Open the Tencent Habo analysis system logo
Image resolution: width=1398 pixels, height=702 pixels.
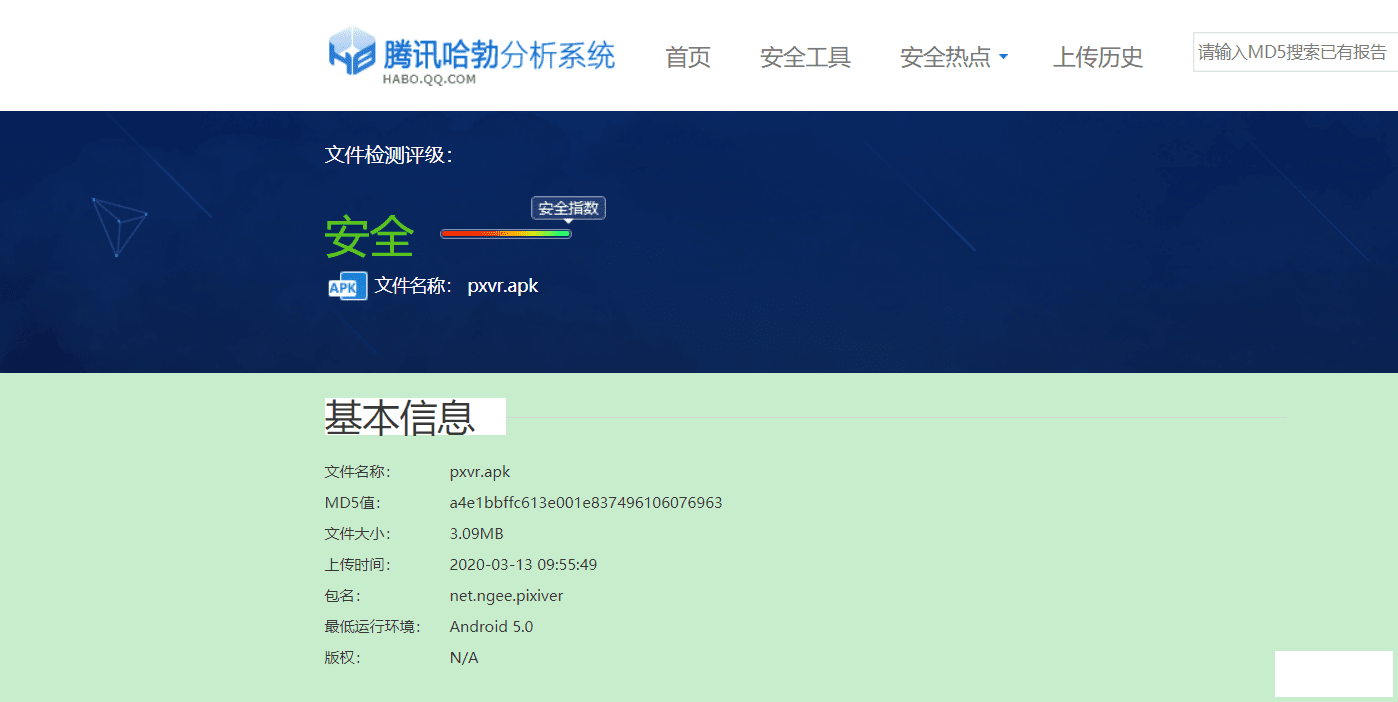(x=472, y=55)
